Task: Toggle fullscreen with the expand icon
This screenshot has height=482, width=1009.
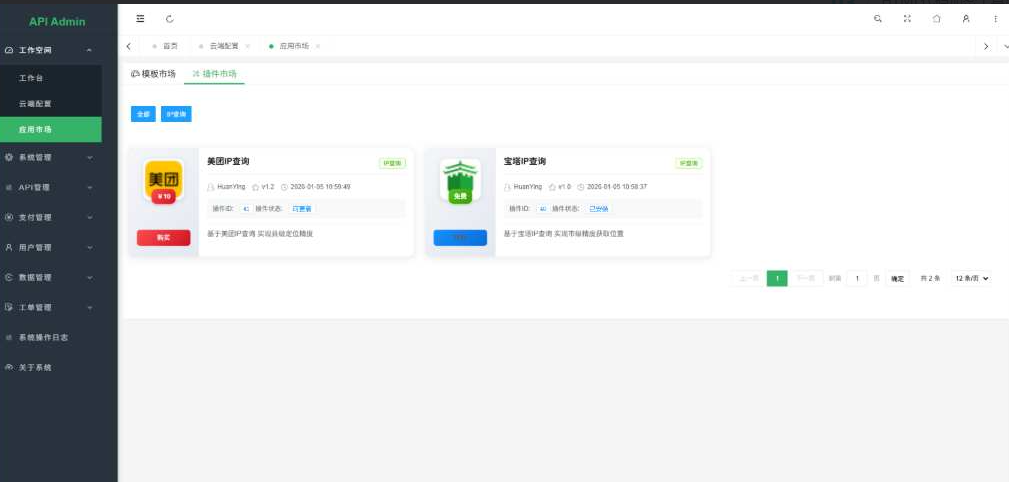Action: [907, 19]
